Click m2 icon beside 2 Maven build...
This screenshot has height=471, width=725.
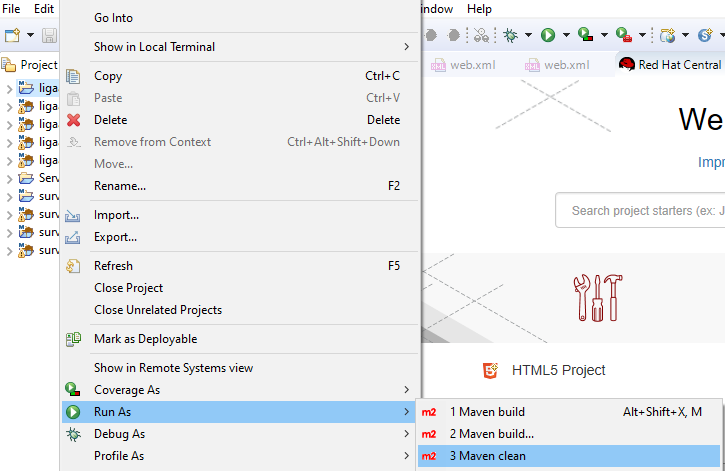click(x=429, y=434)
